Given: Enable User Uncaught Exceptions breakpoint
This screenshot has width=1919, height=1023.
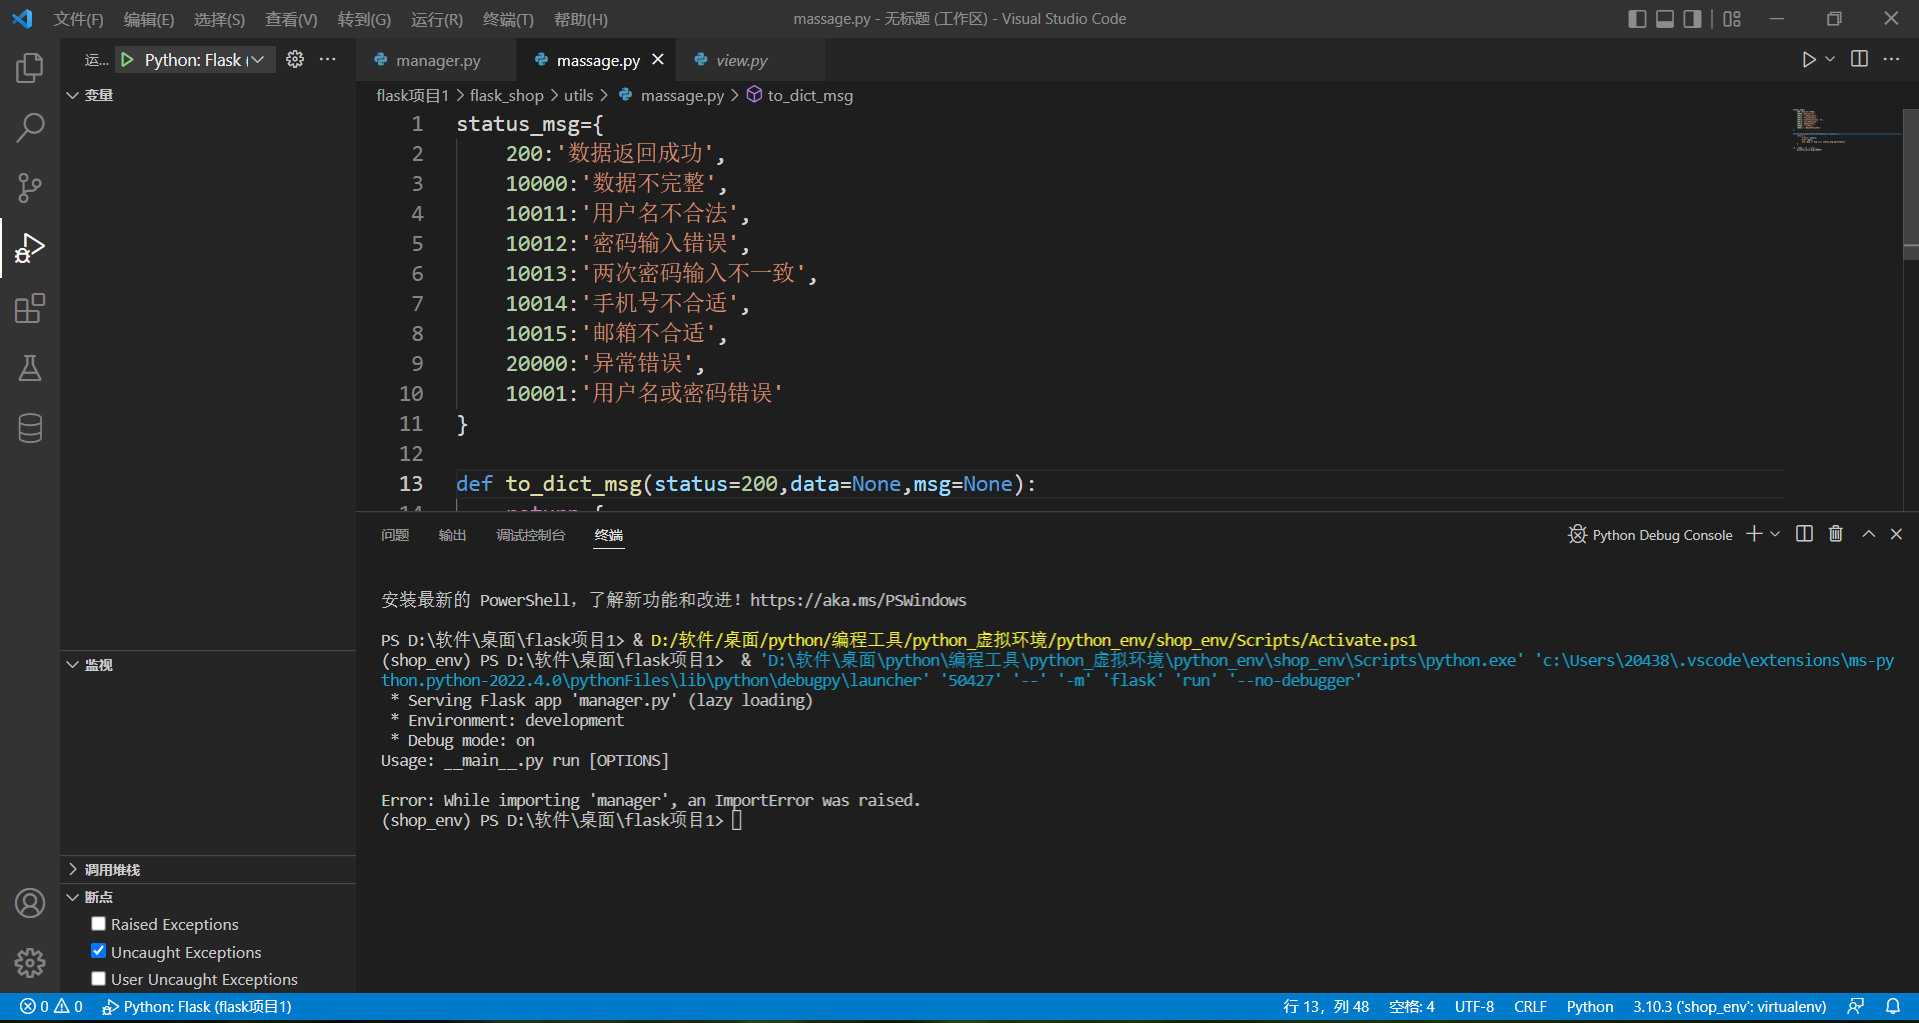Looking at the screenshot, I should click(x=98, y=979).
